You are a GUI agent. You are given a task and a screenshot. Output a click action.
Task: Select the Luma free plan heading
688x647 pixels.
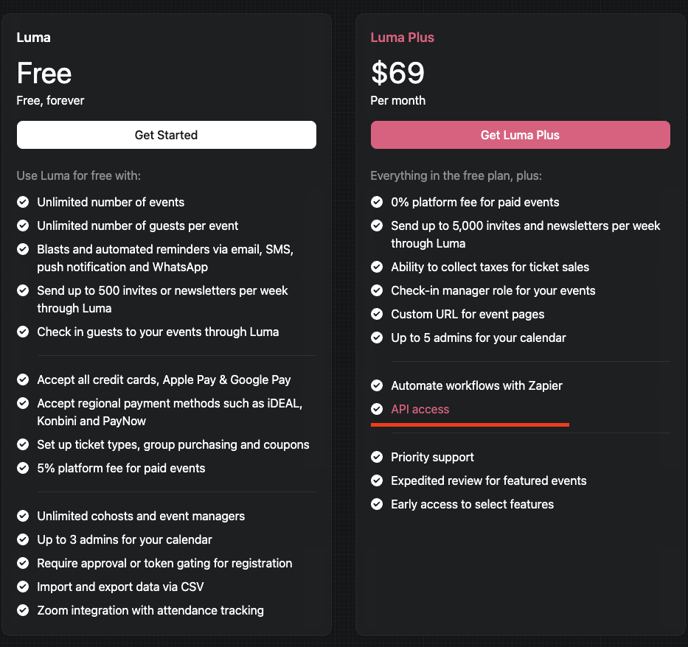pos(33,37)
